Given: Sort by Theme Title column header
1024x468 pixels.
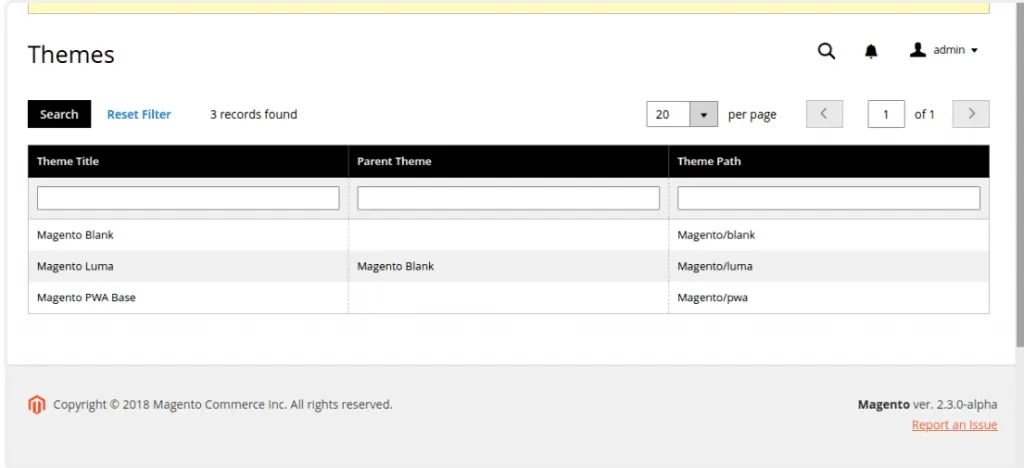Looking at the screenshot, I should coord(68,161).
